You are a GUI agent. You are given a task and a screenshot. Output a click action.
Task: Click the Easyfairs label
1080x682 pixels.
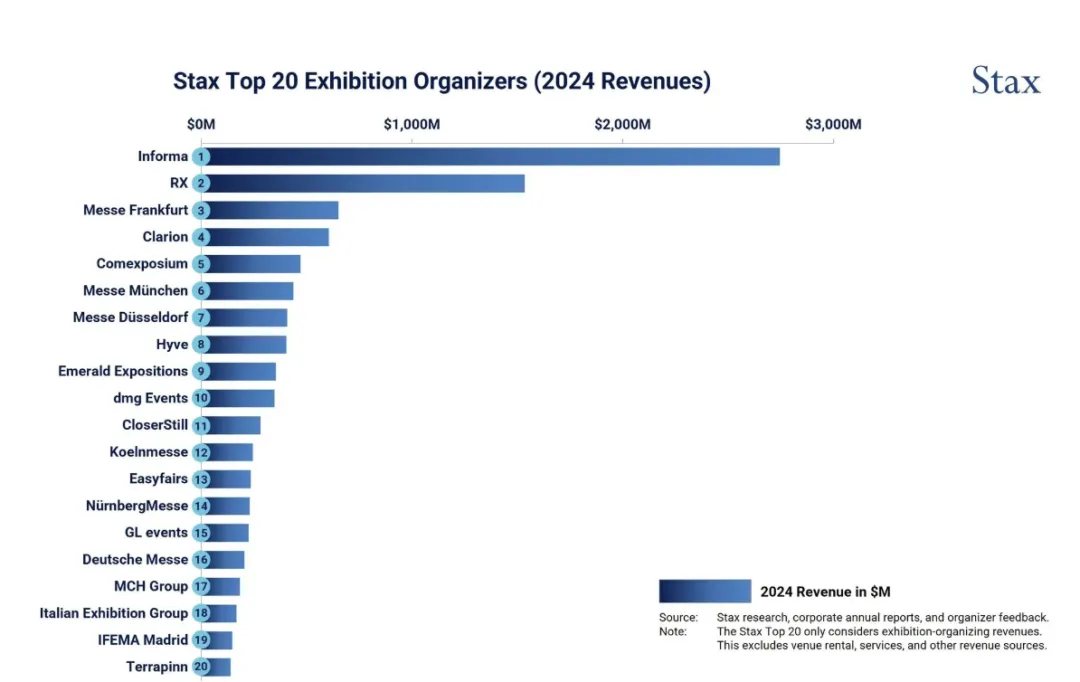point(158,479)
